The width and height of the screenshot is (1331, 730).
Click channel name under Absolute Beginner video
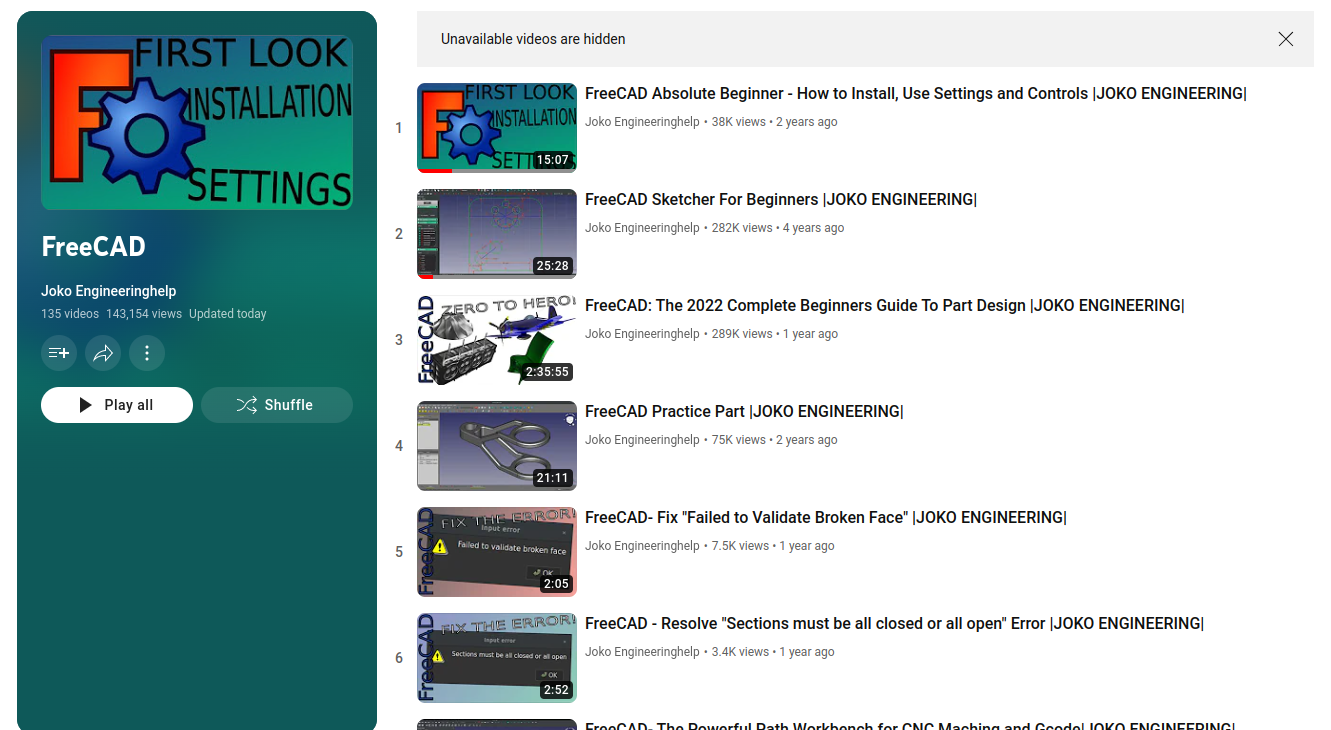642,122
